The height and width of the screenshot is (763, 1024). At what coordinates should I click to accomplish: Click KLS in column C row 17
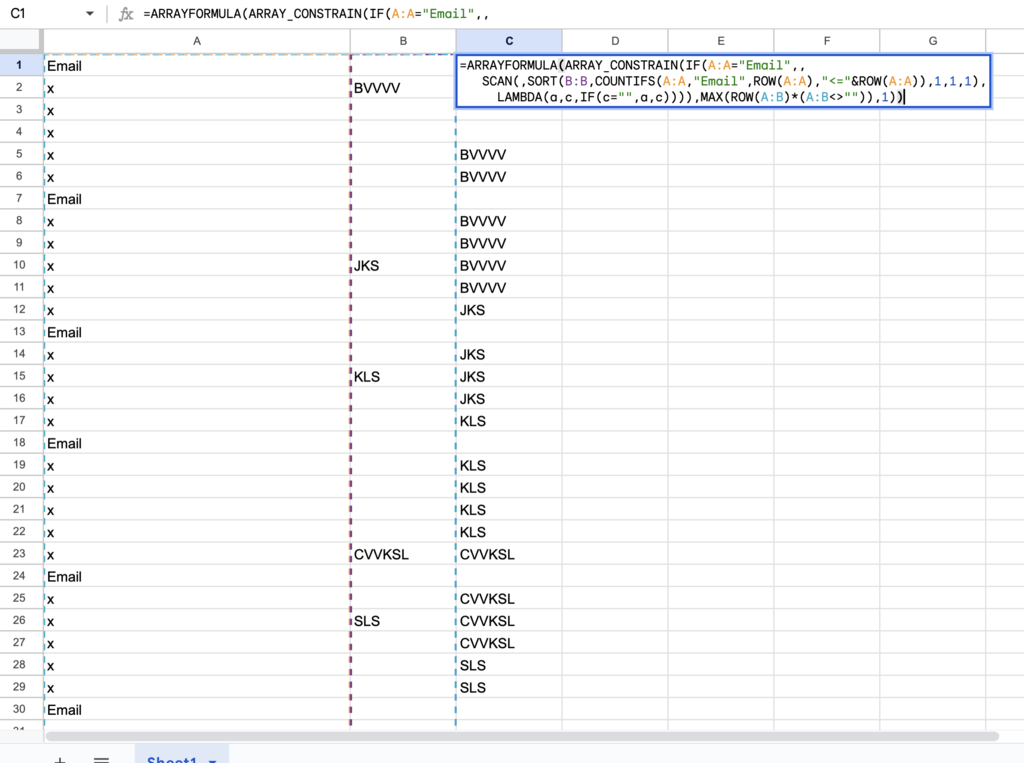tap(509, 421)
